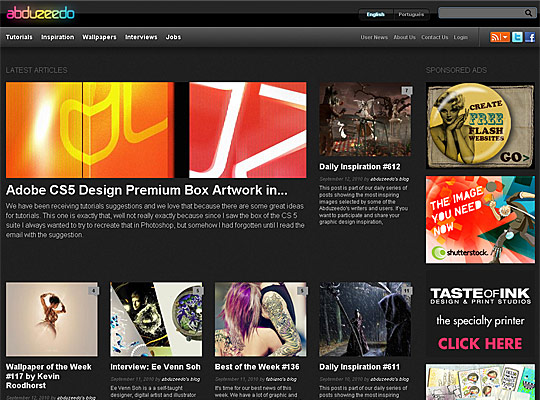Click comment count badge on Daily Inspiration #612
Screen dimensions: 540x400
407,91
